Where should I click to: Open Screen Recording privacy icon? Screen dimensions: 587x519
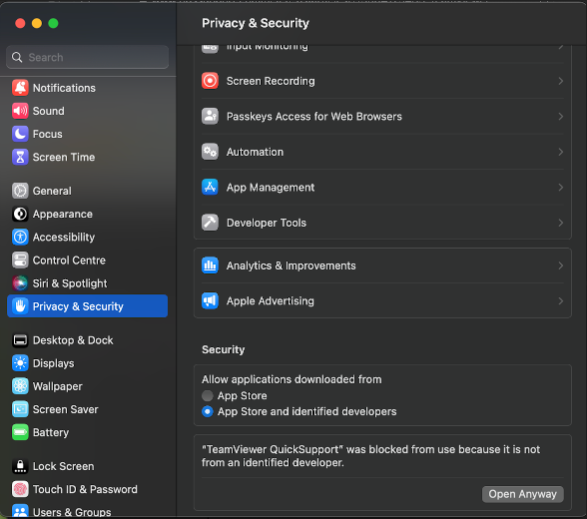click(x=210, y=81)
